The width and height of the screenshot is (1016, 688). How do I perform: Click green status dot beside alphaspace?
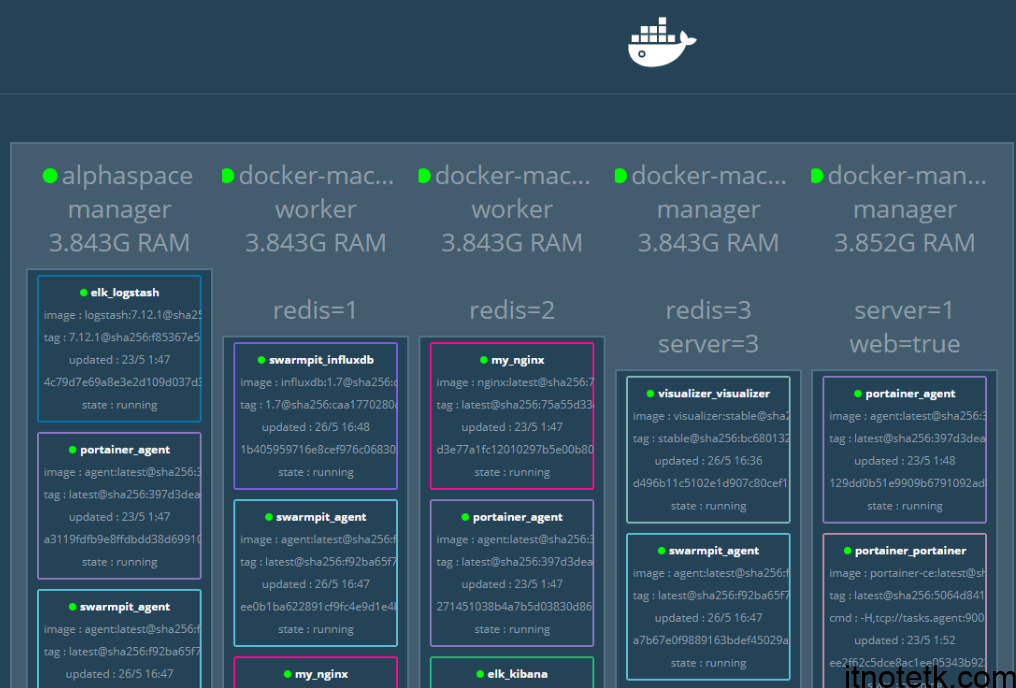50,176
